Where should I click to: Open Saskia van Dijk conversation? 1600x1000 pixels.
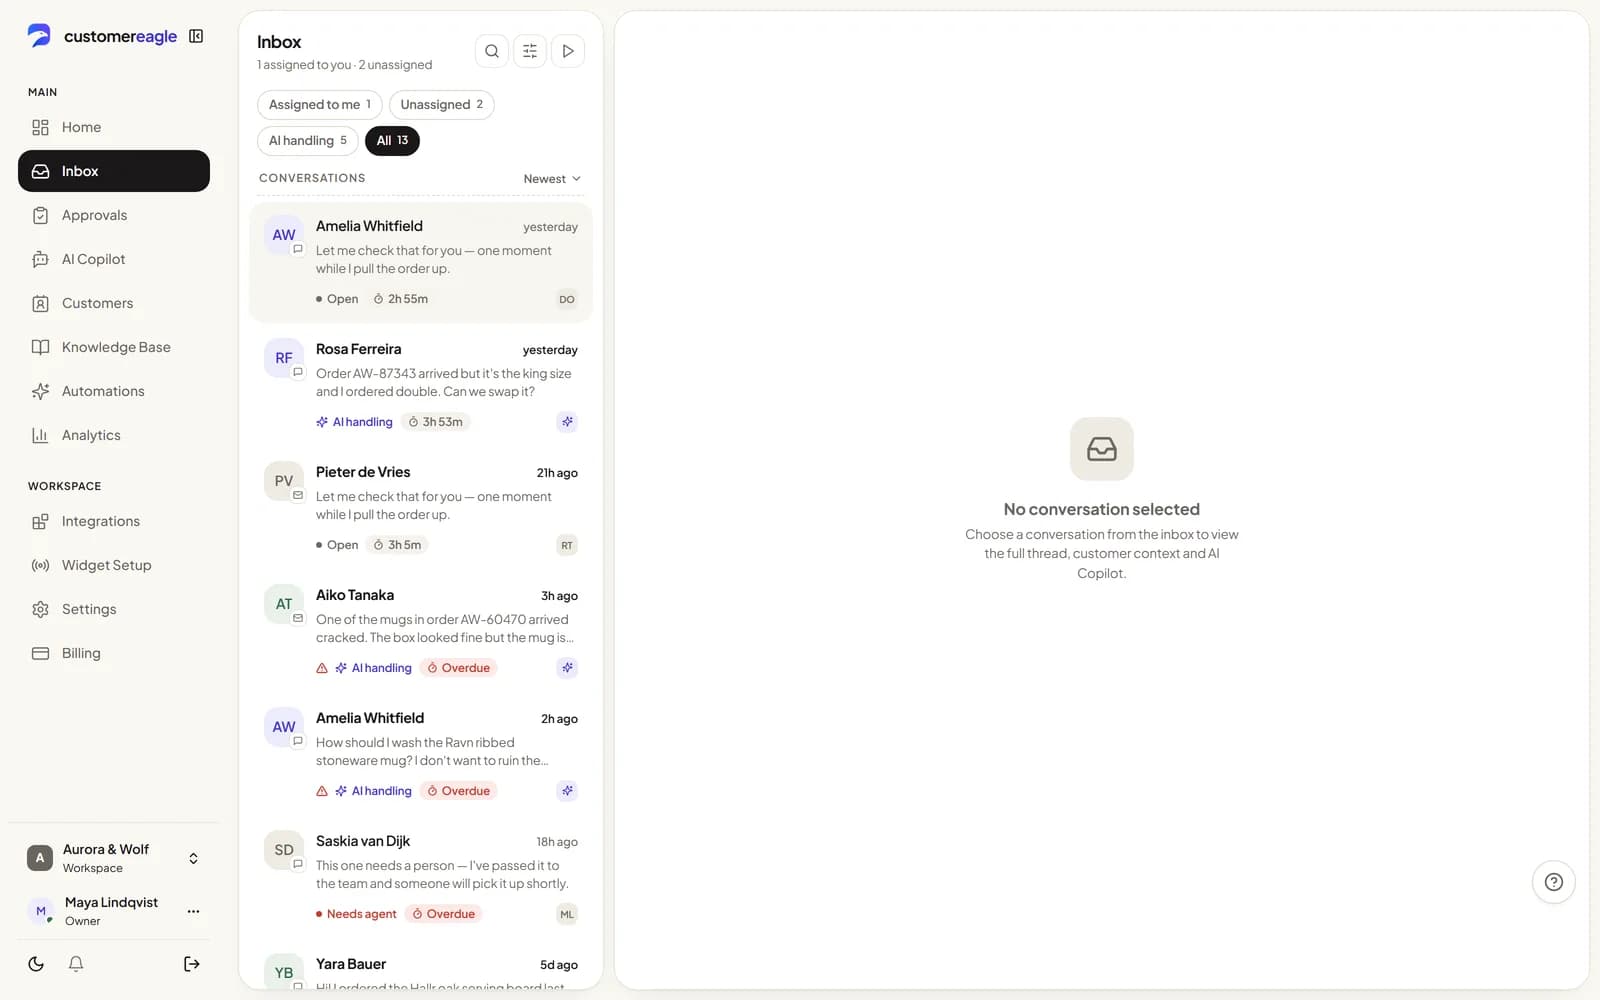point(421,877)
